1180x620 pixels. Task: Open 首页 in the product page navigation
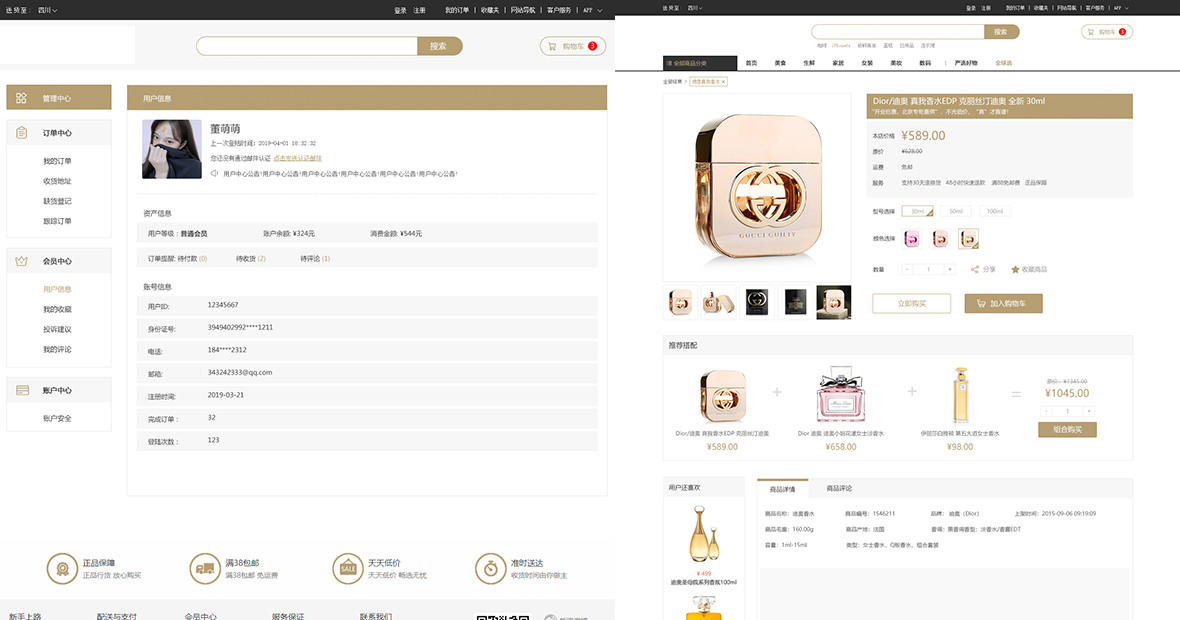coord(751,63)
